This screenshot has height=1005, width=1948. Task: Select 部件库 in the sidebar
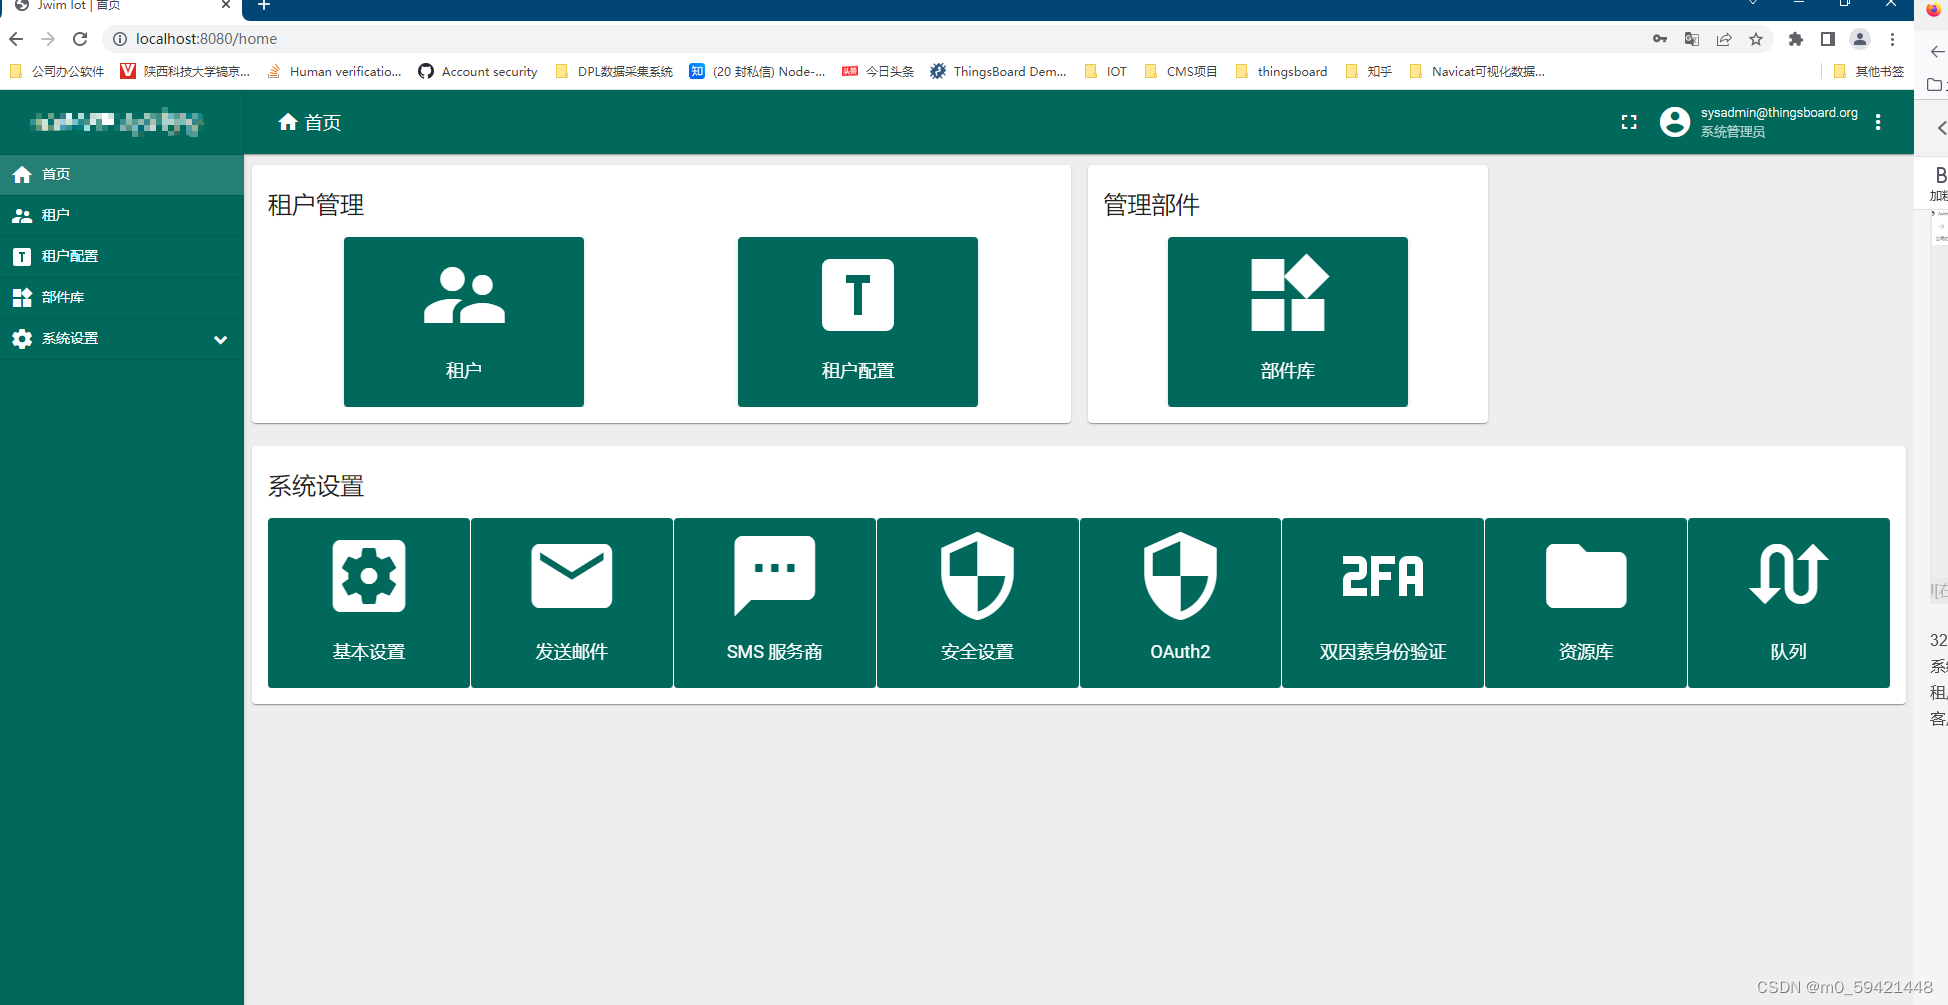(x=122, y=297)
